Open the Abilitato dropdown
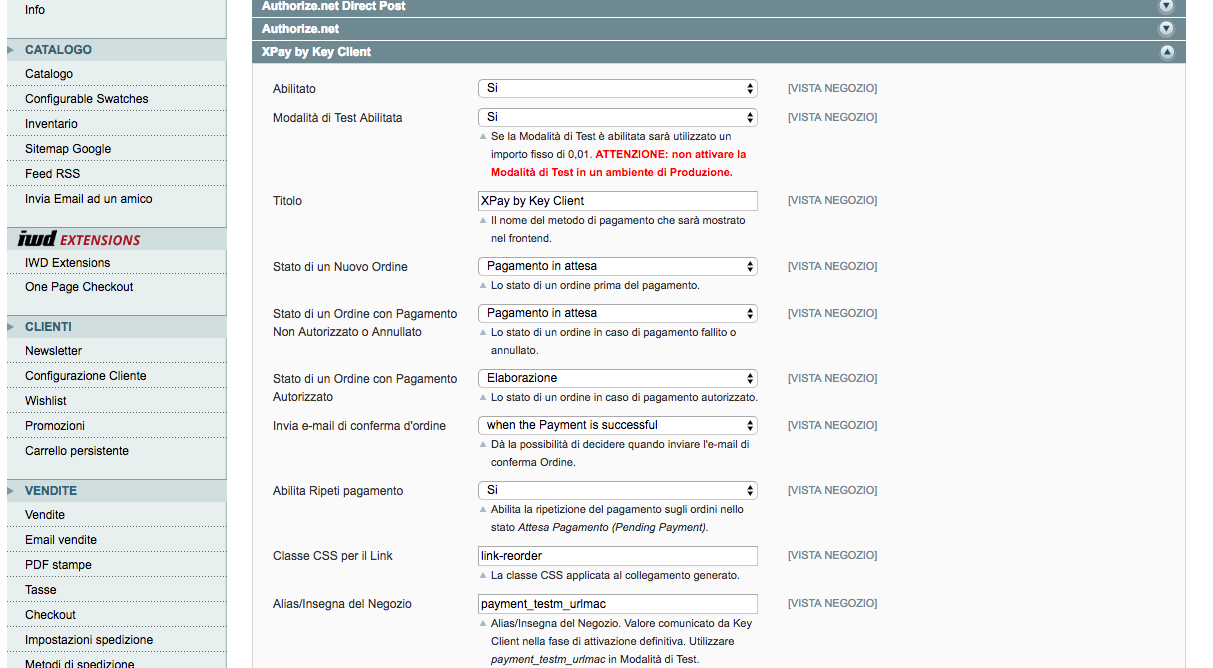 tap(618, 89)
